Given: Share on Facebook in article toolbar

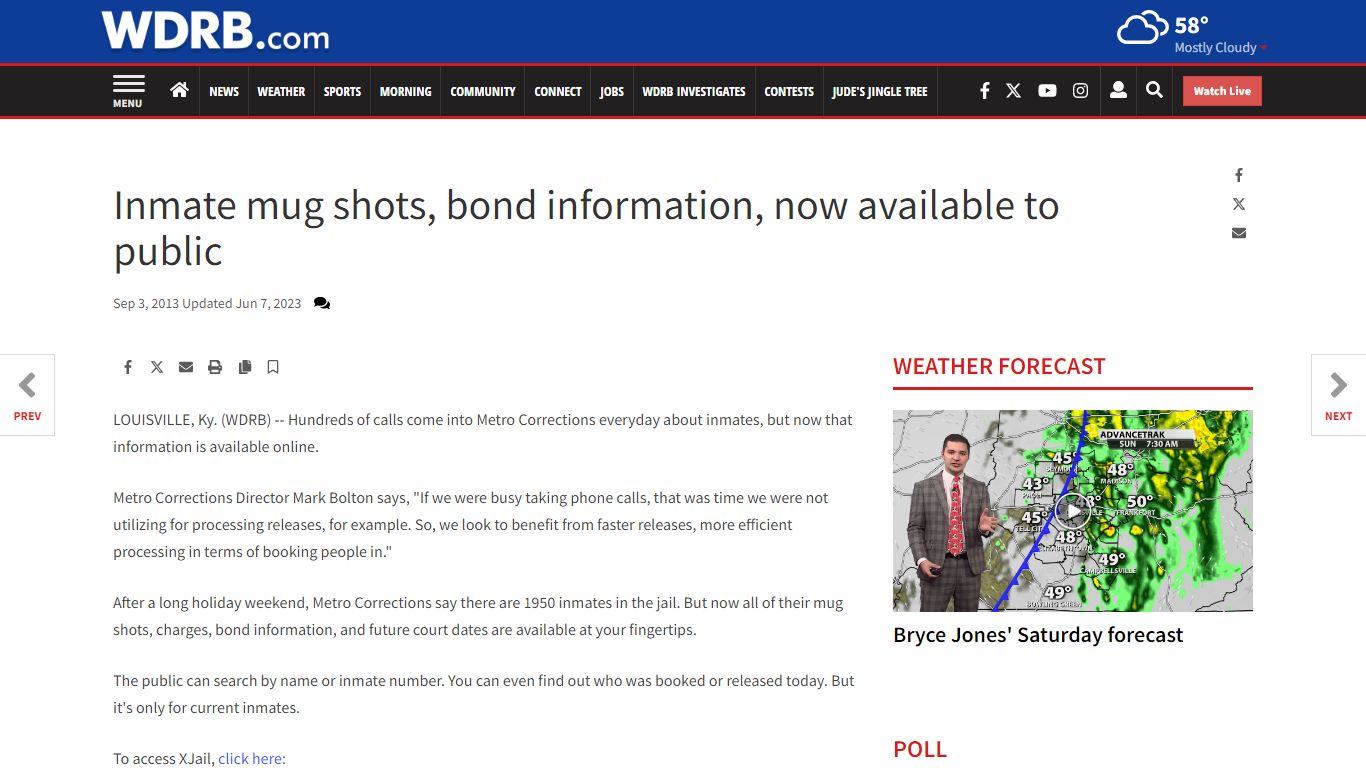Looking at the screenshot, I should [128, 367].
